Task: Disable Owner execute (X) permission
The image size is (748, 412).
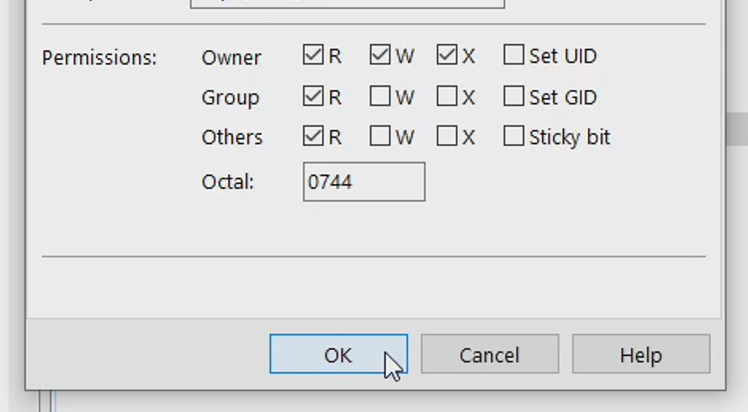Action: coord(447,56)
